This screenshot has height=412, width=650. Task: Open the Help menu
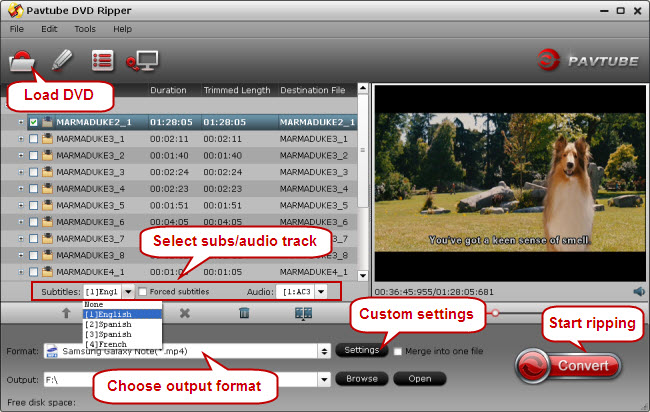[x=122, y=29]
